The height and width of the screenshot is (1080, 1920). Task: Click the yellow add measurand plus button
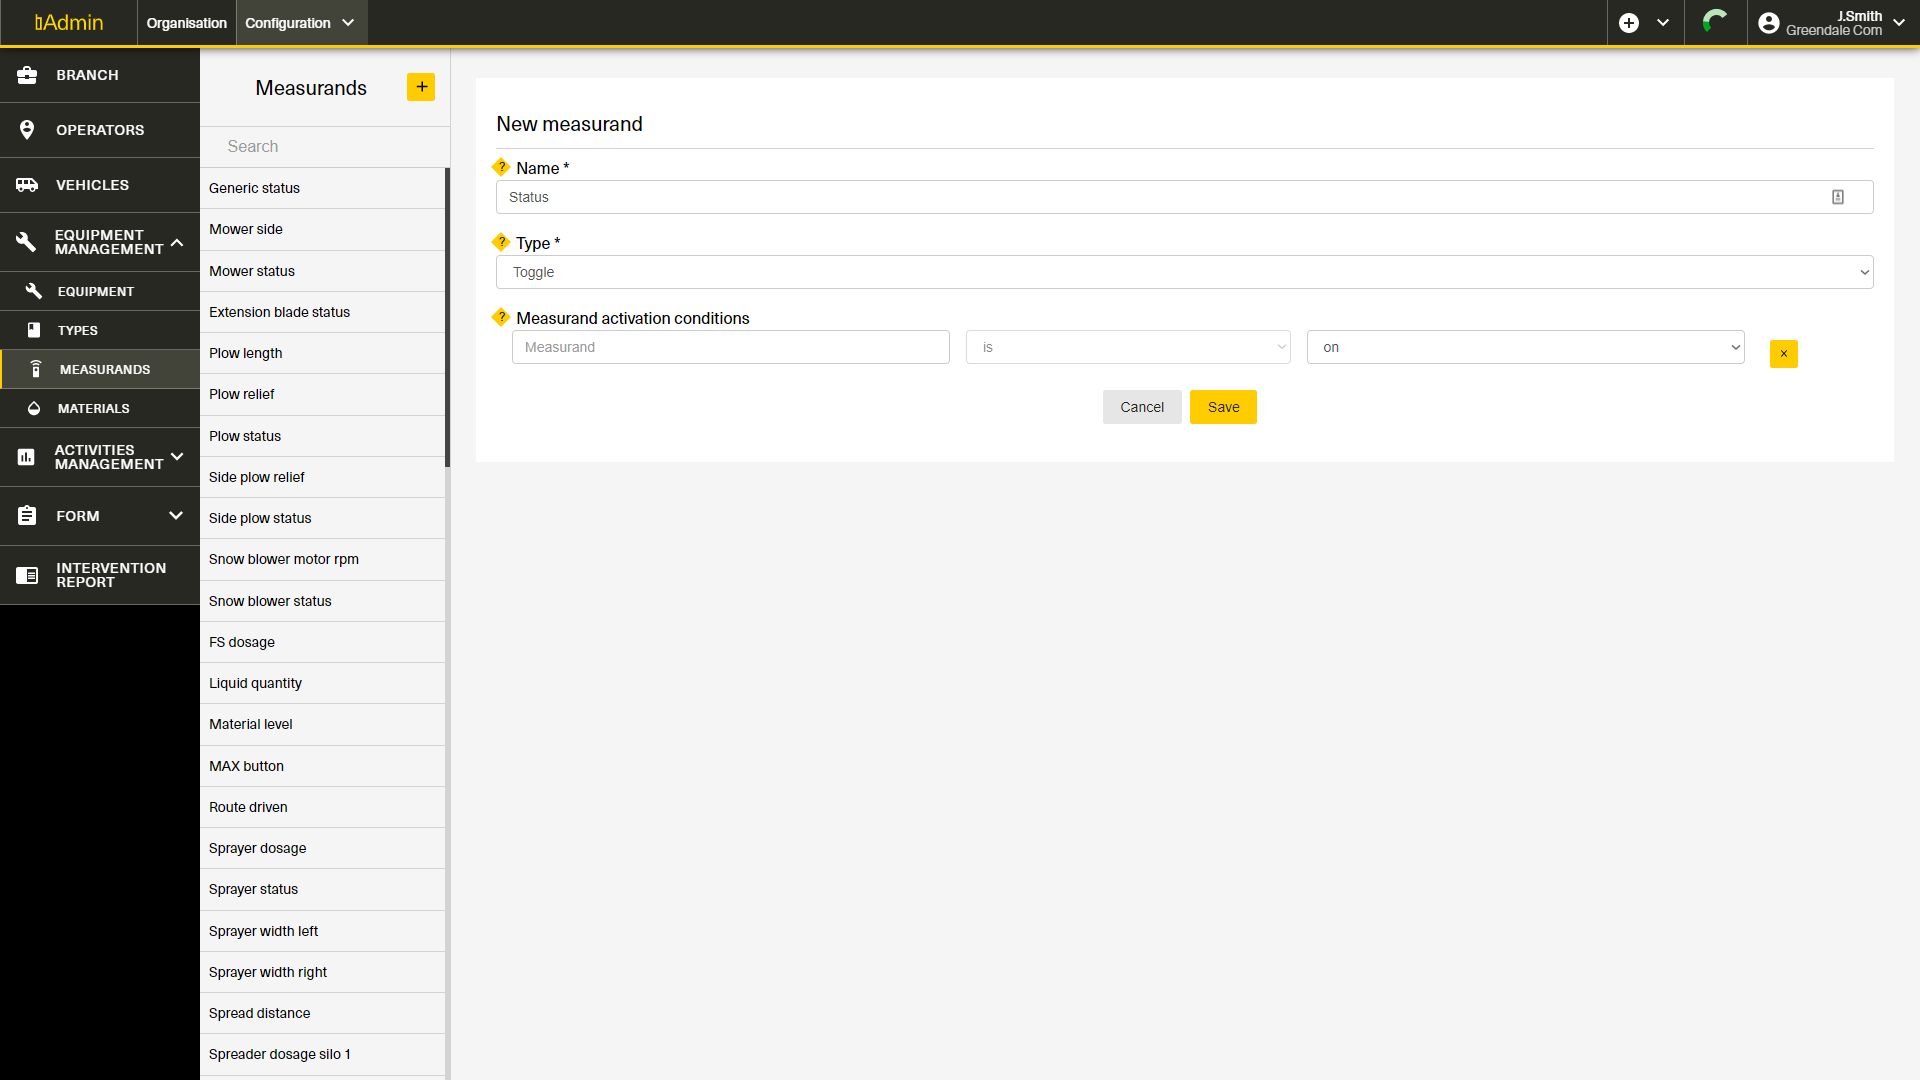coord(421,87)
